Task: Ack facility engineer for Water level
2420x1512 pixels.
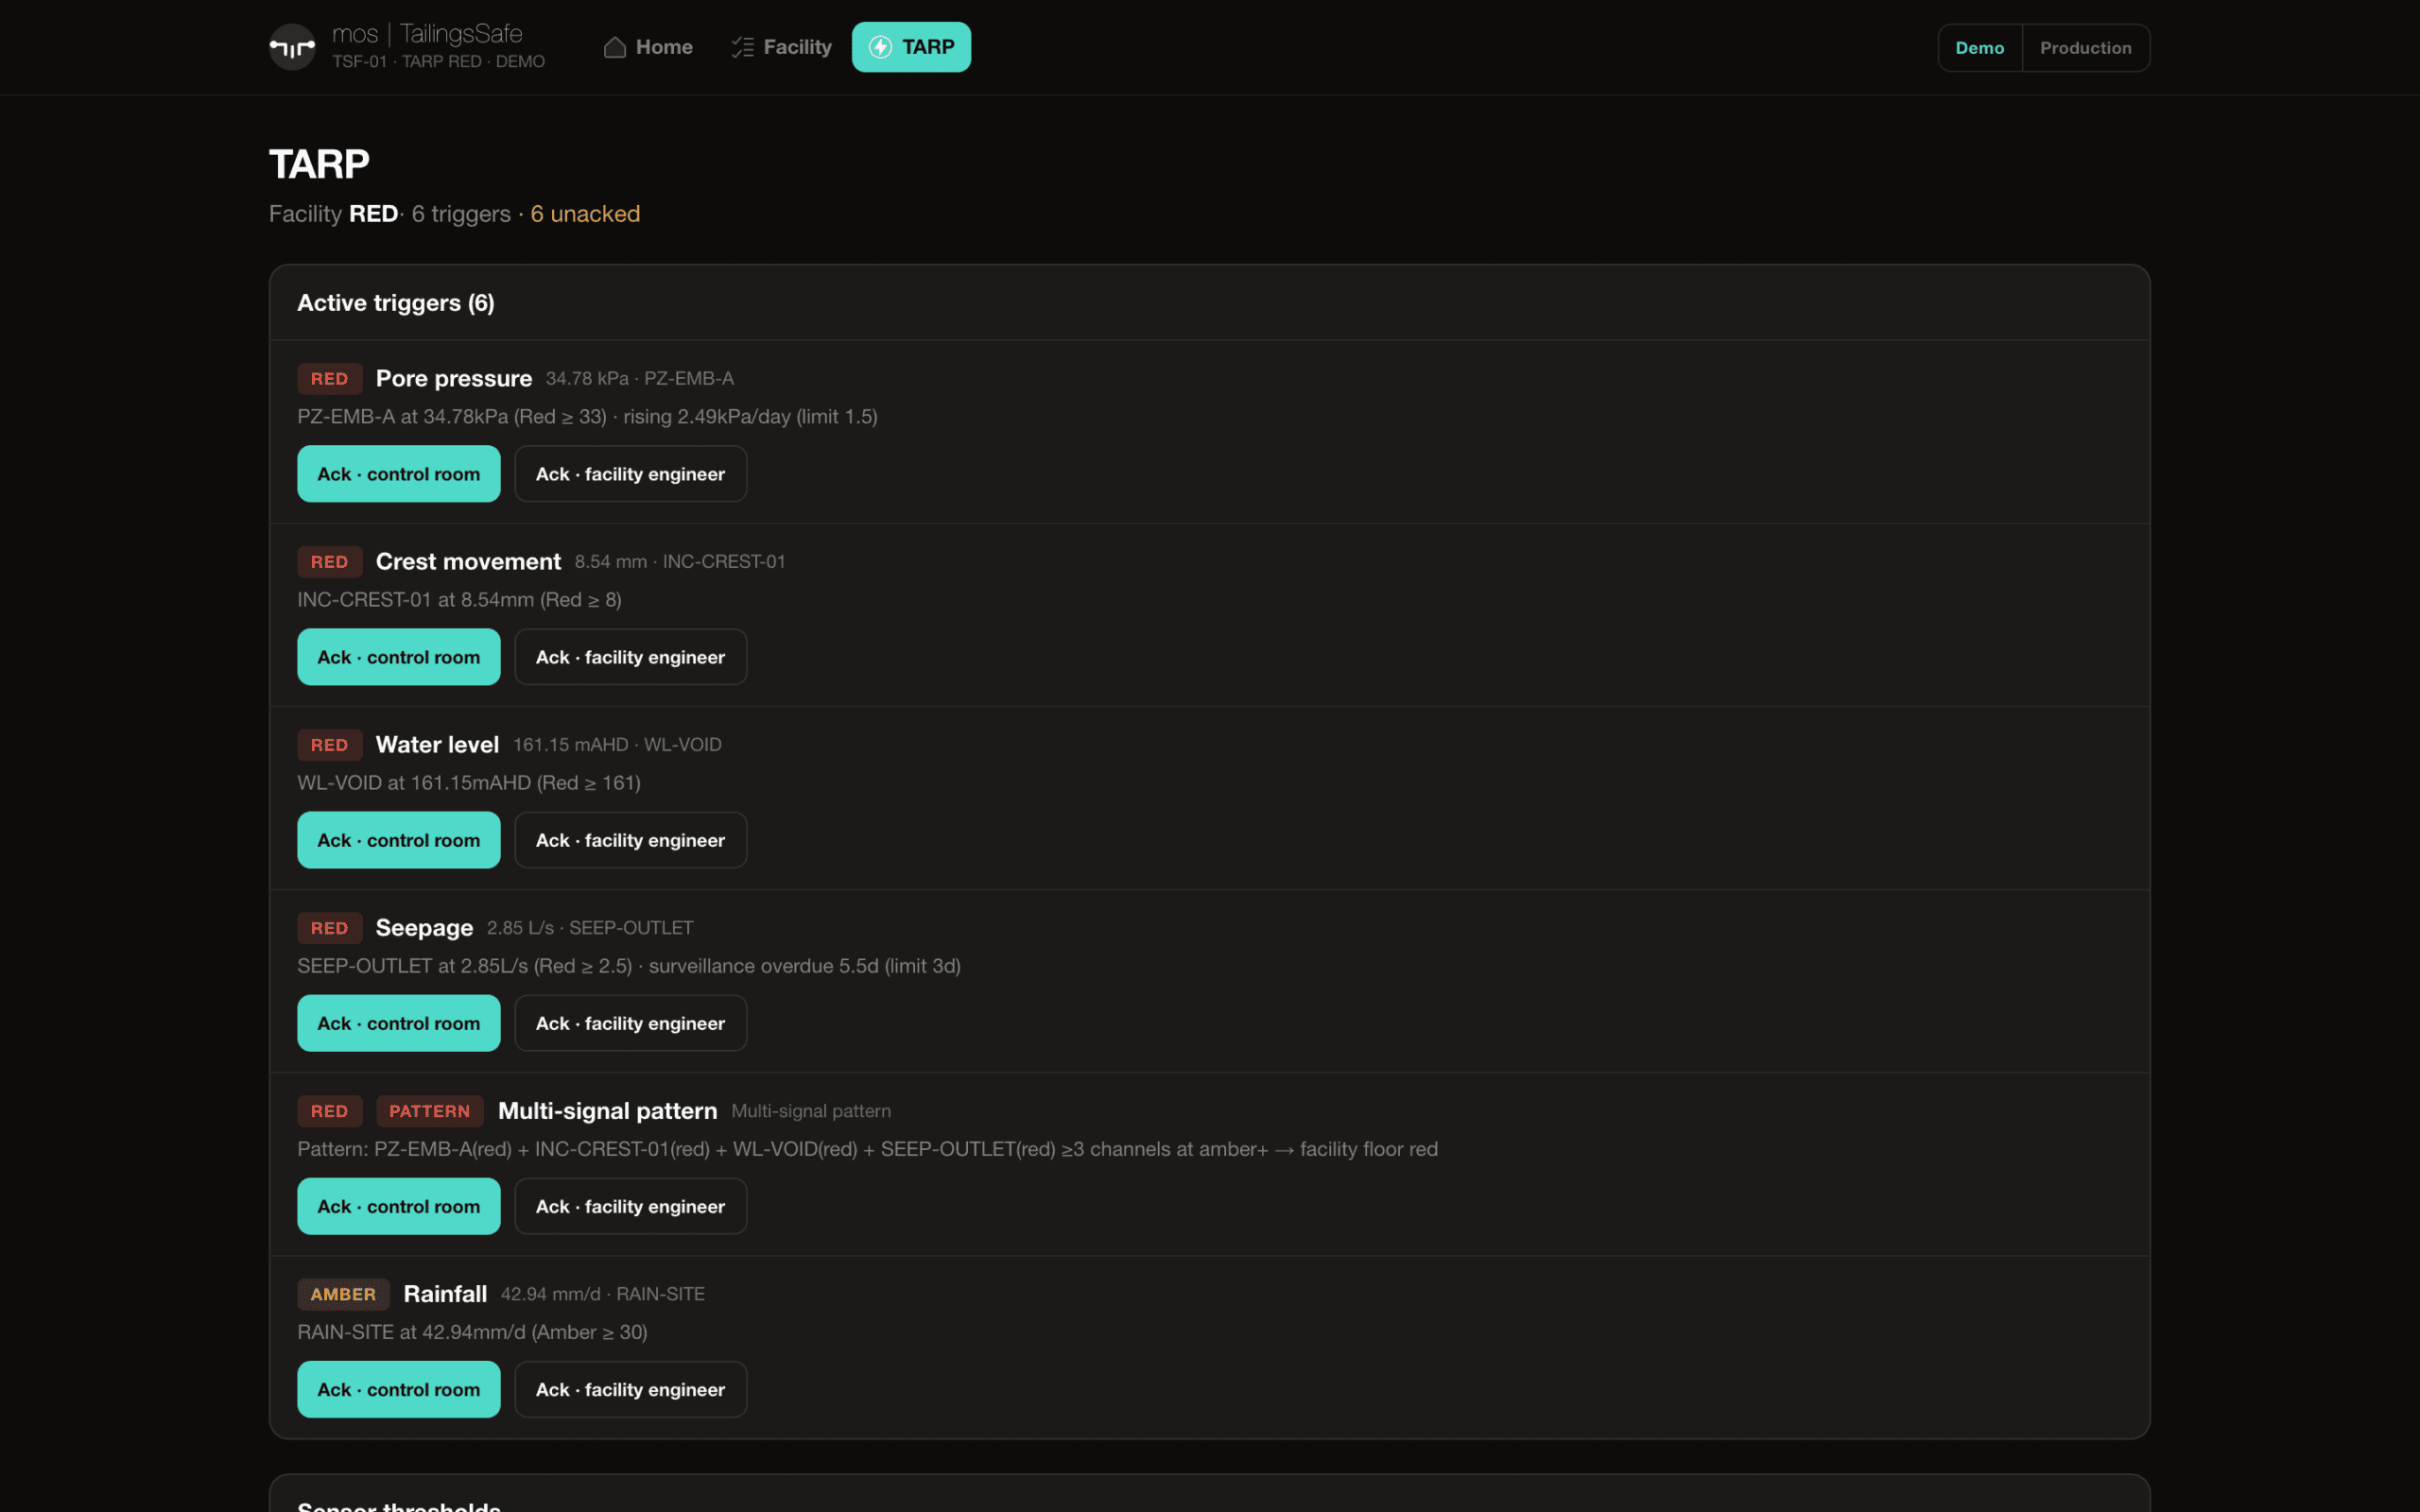Action: coord(630,840)
